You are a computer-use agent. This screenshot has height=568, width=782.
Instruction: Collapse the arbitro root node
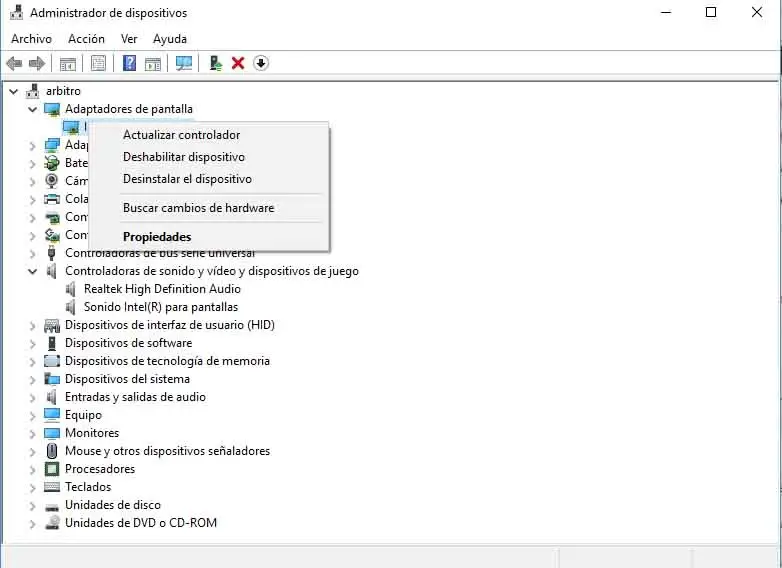(x=14, y=91)
